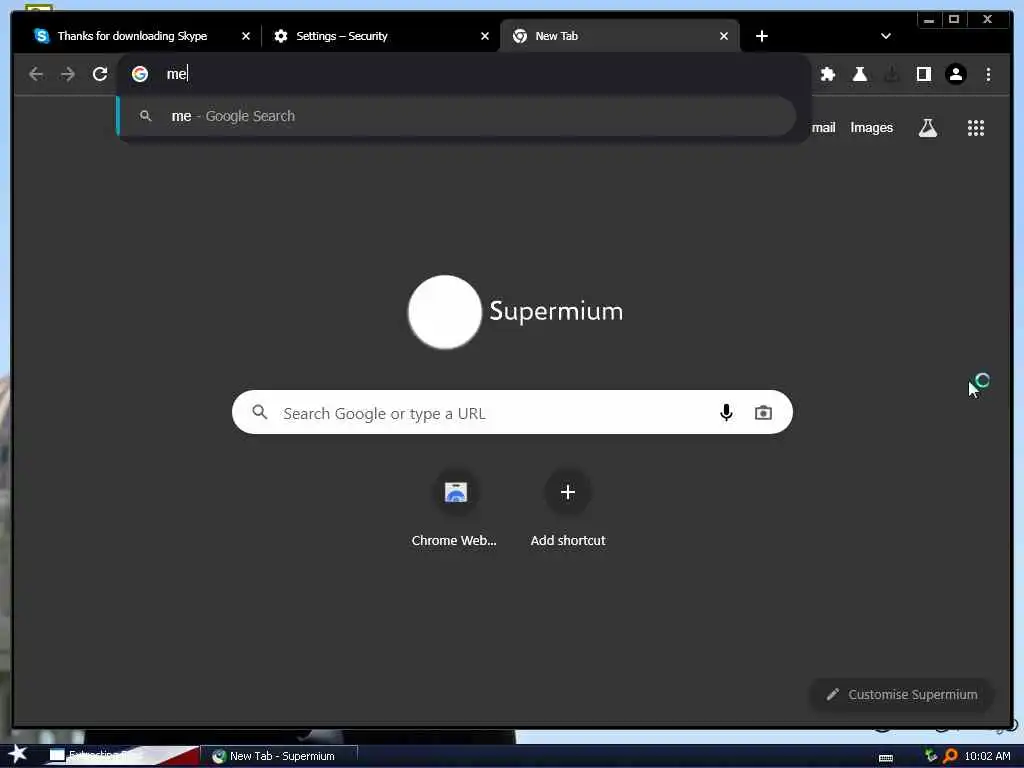Click the 10:02 AM clock
The width and height of the screenshot is (1024, 768).
tap(987, 756)
